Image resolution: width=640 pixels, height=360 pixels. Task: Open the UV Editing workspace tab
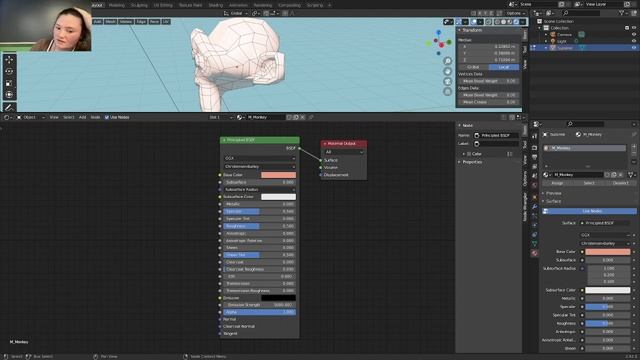coord(163,5)
